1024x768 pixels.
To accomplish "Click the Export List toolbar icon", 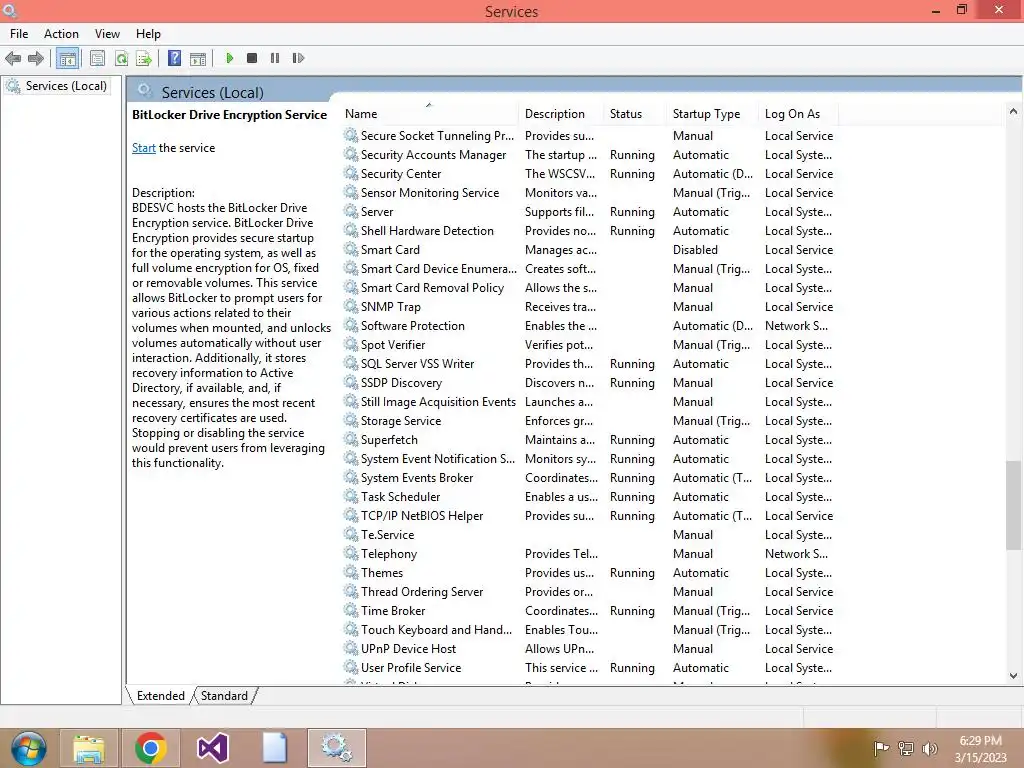I will point(144,59).
